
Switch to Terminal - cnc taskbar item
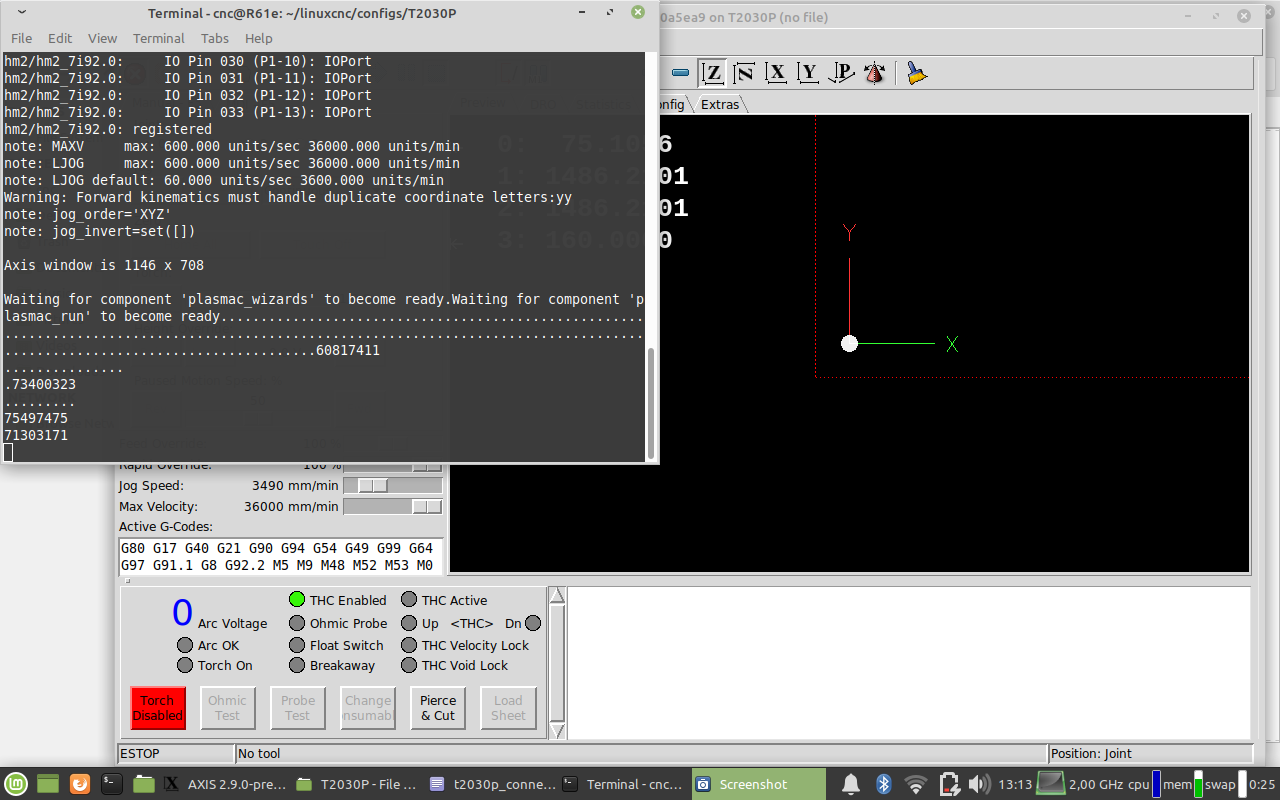click(624, 784)
